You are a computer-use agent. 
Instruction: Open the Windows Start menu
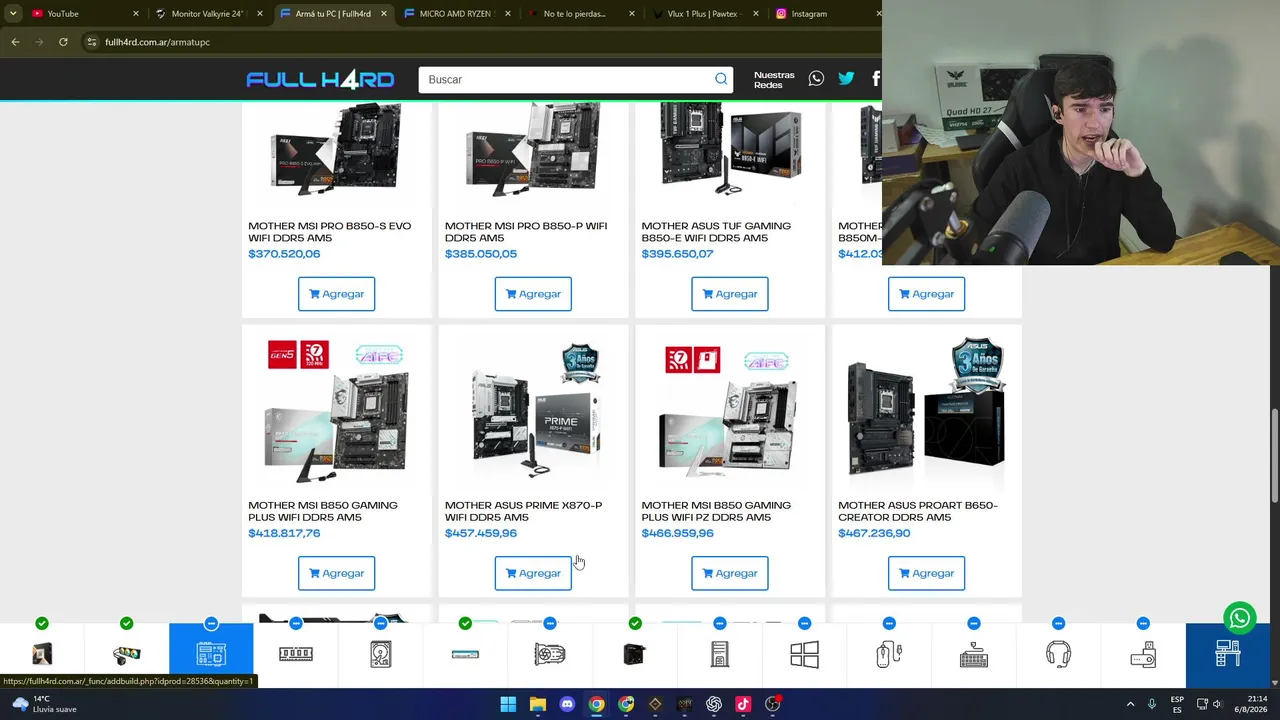tap(508, 704)
